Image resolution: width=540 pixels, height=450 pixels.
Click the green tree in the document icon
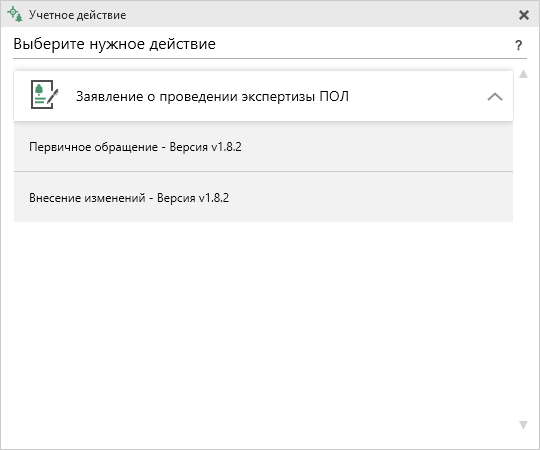pyautogui.click(x=39, y=89)
